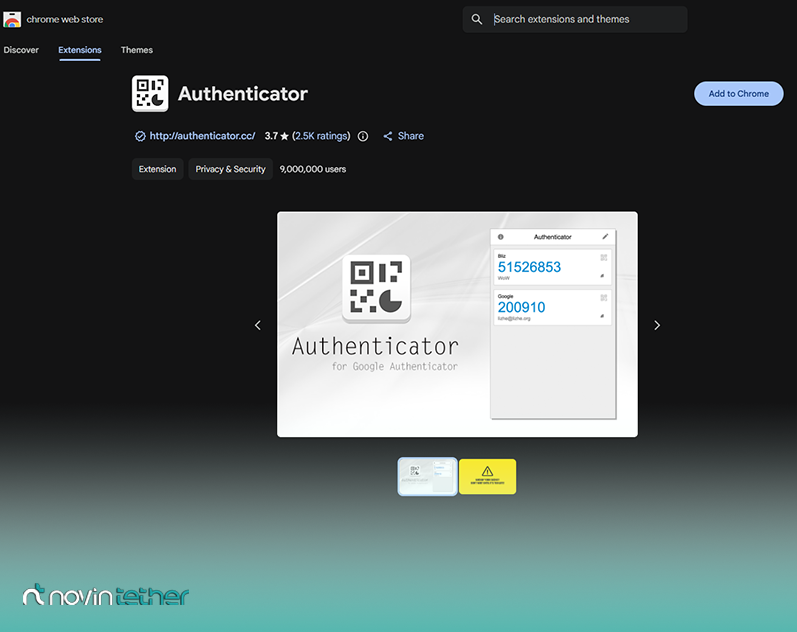Click the verified publisher badge icon
Image resolution: width=797 pixels, height=632 pixels.
(x=140, y=136)
